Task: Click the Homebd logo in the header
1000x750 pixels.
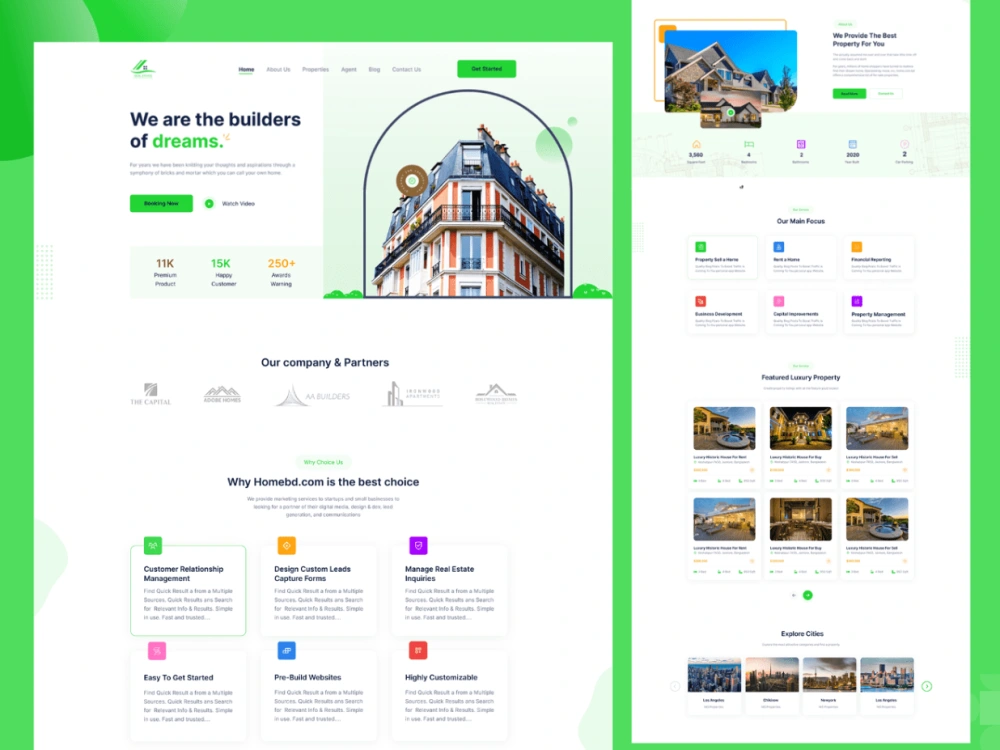Action: point(143,68)
